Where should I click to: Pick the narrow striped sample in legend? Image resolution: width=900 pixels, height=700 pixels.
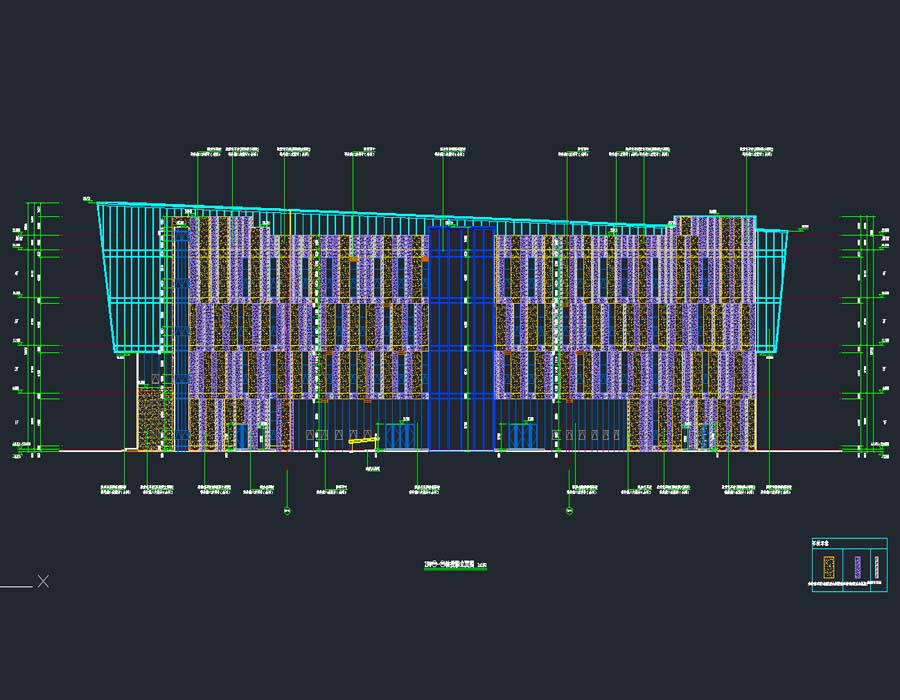[x=878, y=567]
